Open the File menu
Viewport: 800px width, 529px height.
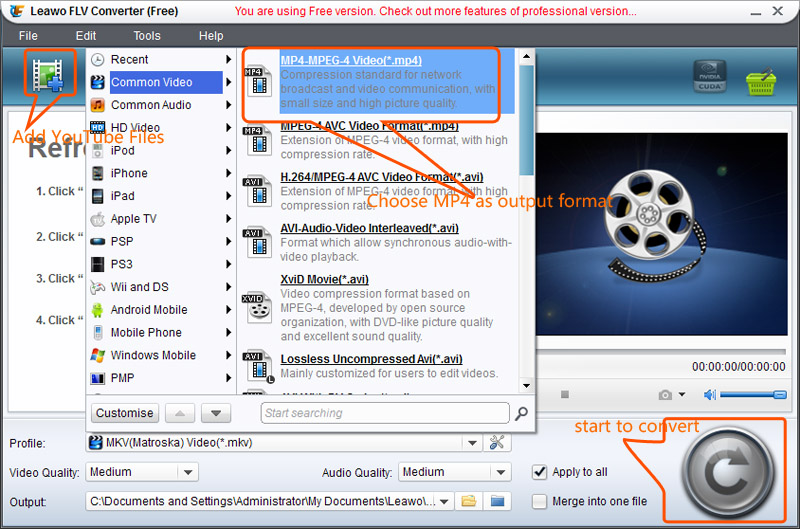[x=28, y=36]
